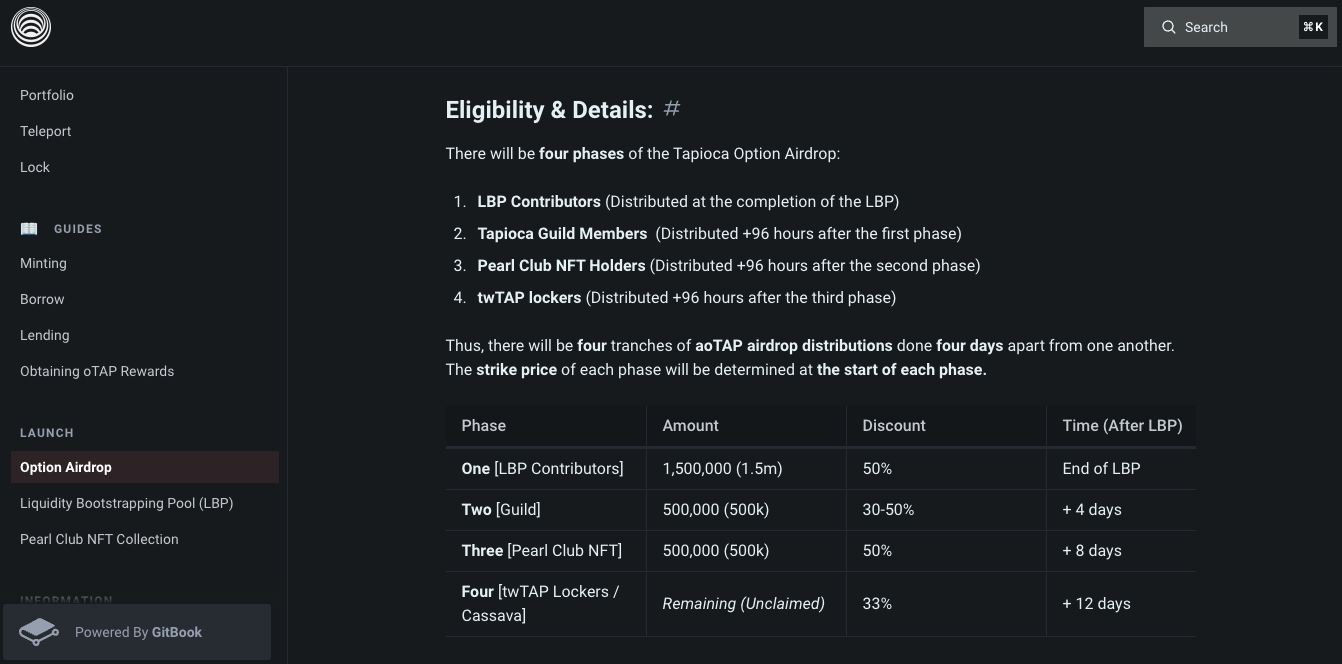This screenshot has width=1342, height=664.
Task: Open Obtaining oTAP Rewards guide
Action: (x=97, y=371)
